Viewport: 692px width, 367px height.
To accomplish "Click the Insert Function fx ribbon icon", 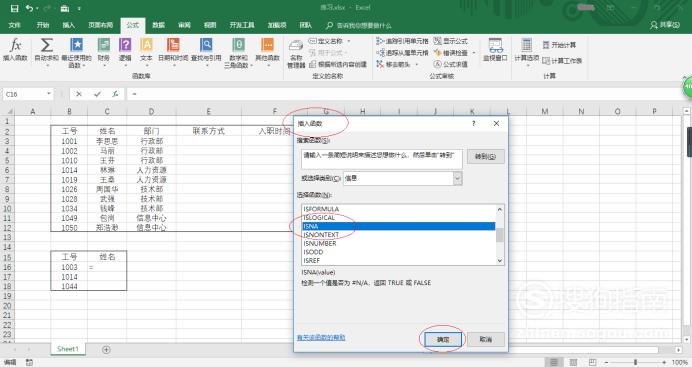I will coord(15,49).
